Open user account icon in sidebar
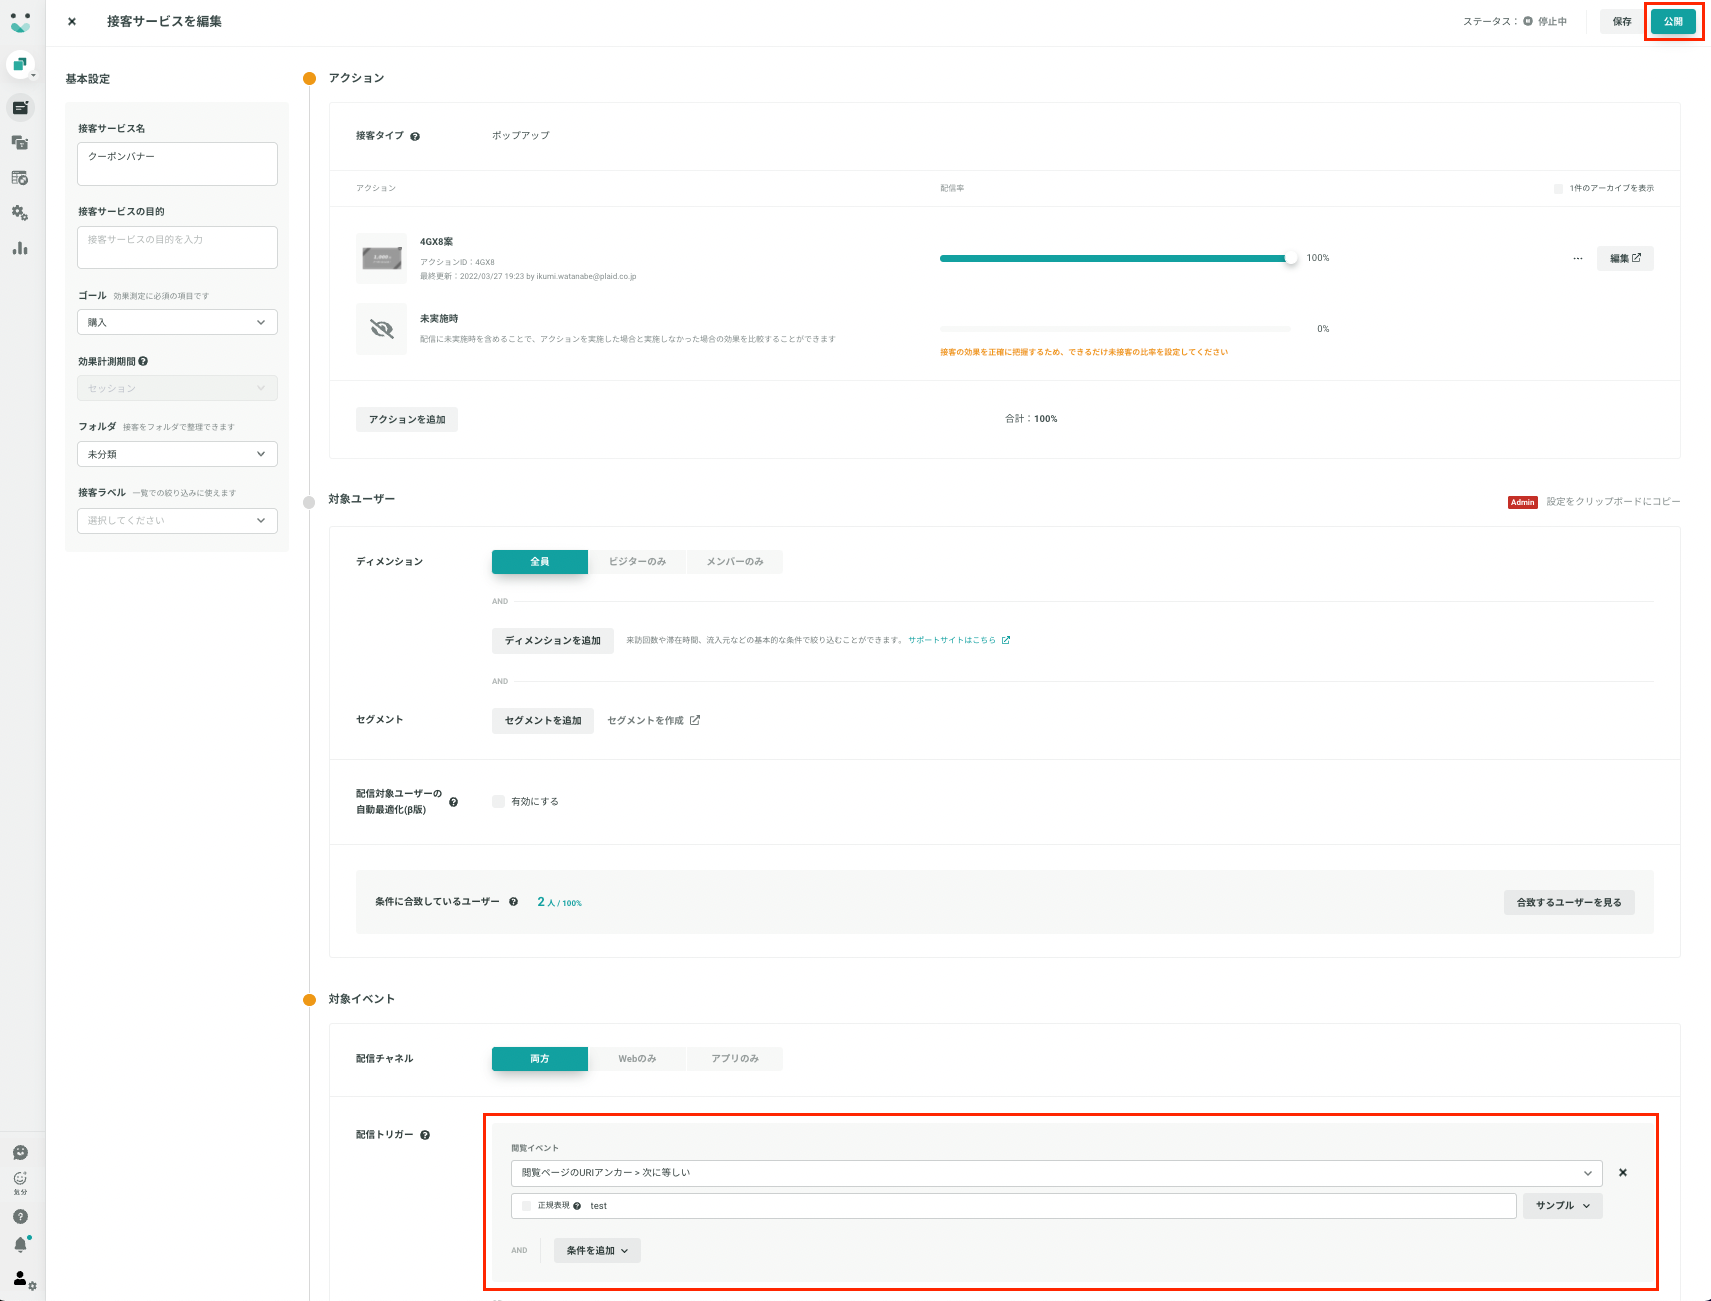 click(x=21, y=1278)
